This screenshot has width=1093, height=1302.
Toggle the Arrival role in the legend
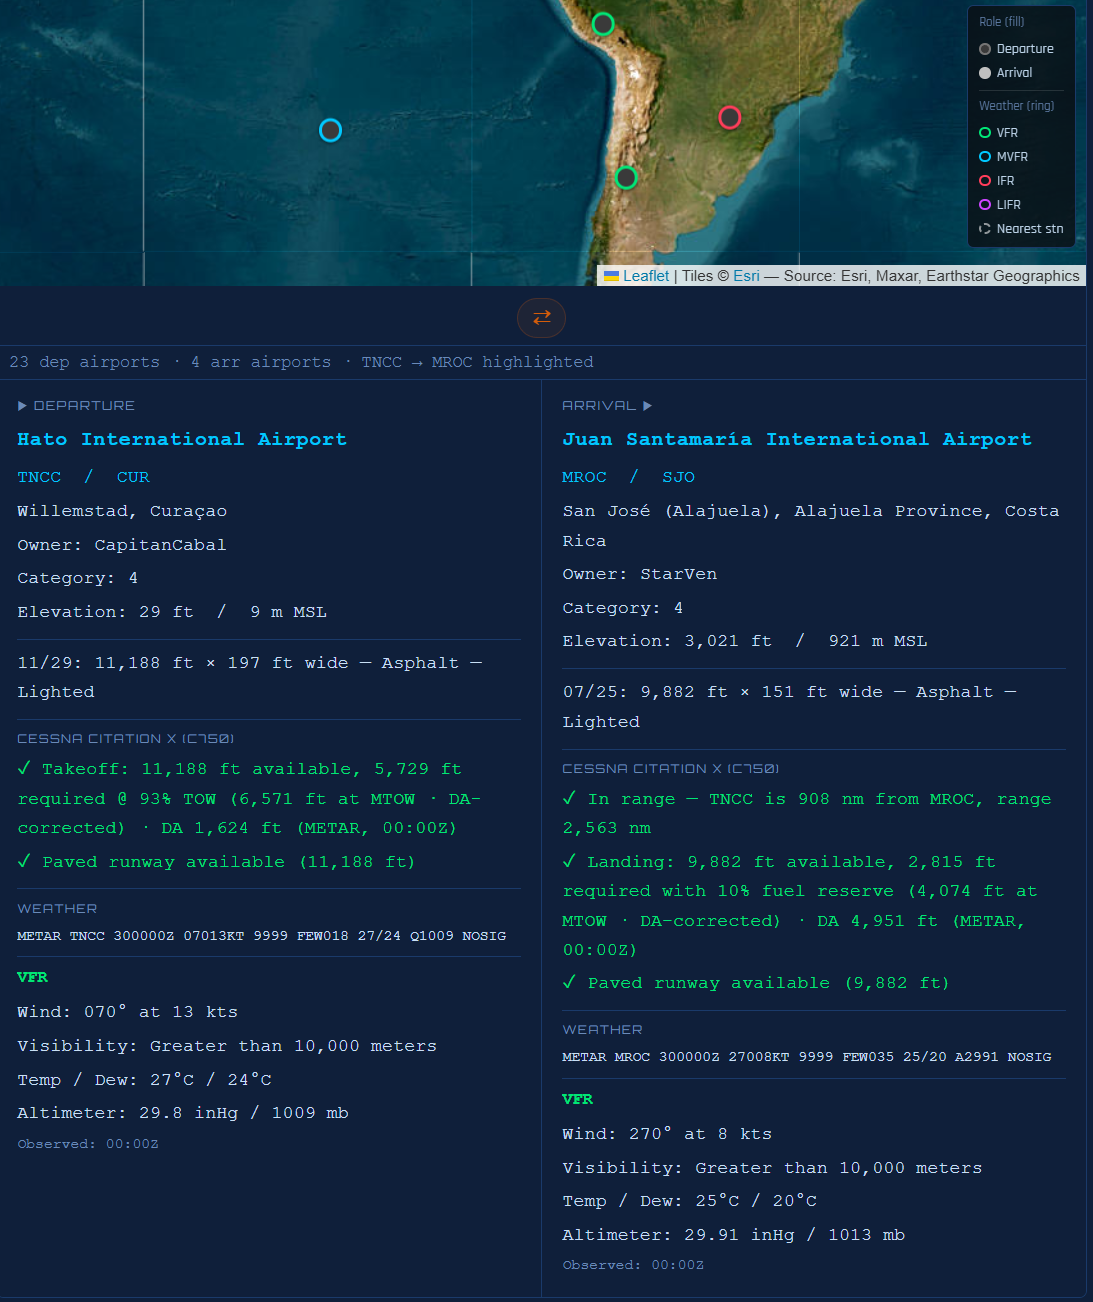coord(1013,73)
